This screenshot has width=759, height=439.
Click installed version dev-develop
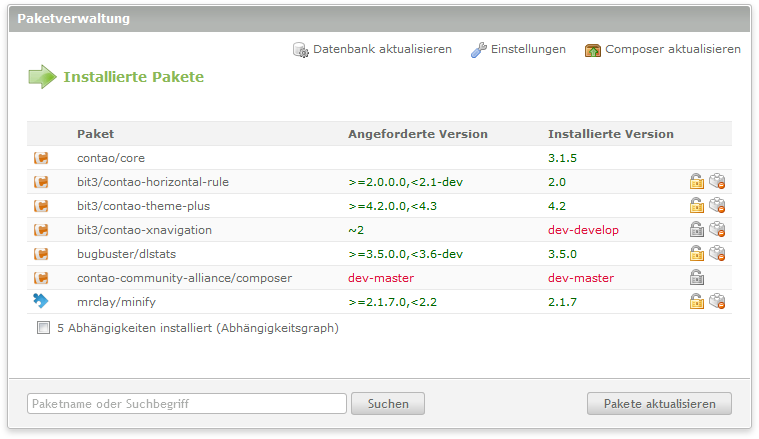583,230
